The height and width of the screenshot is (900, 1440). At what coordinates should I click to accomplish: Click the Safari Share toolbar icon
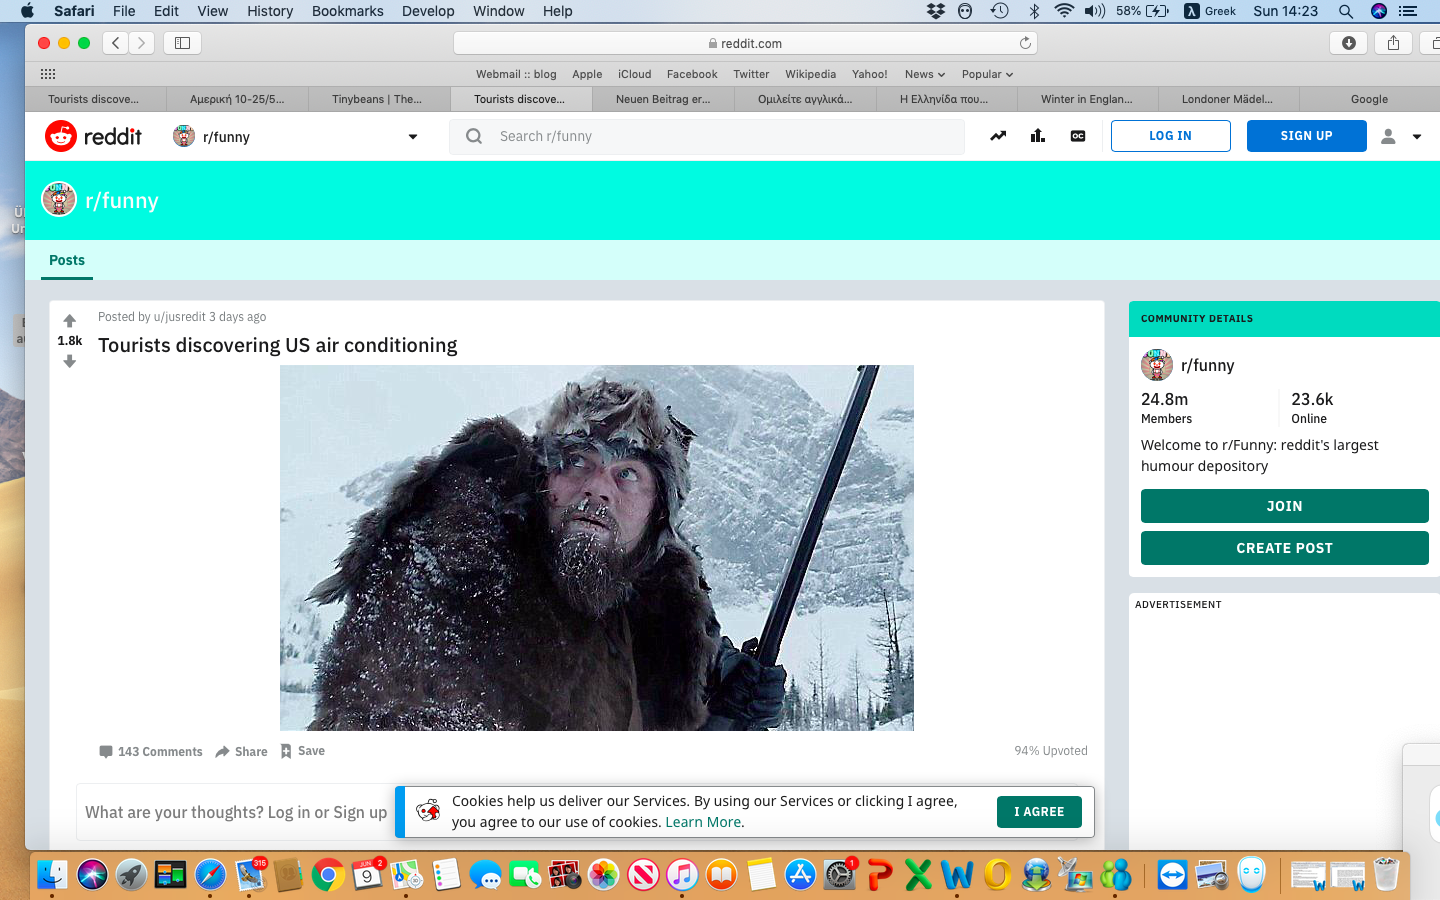[x=1393, y=43]
